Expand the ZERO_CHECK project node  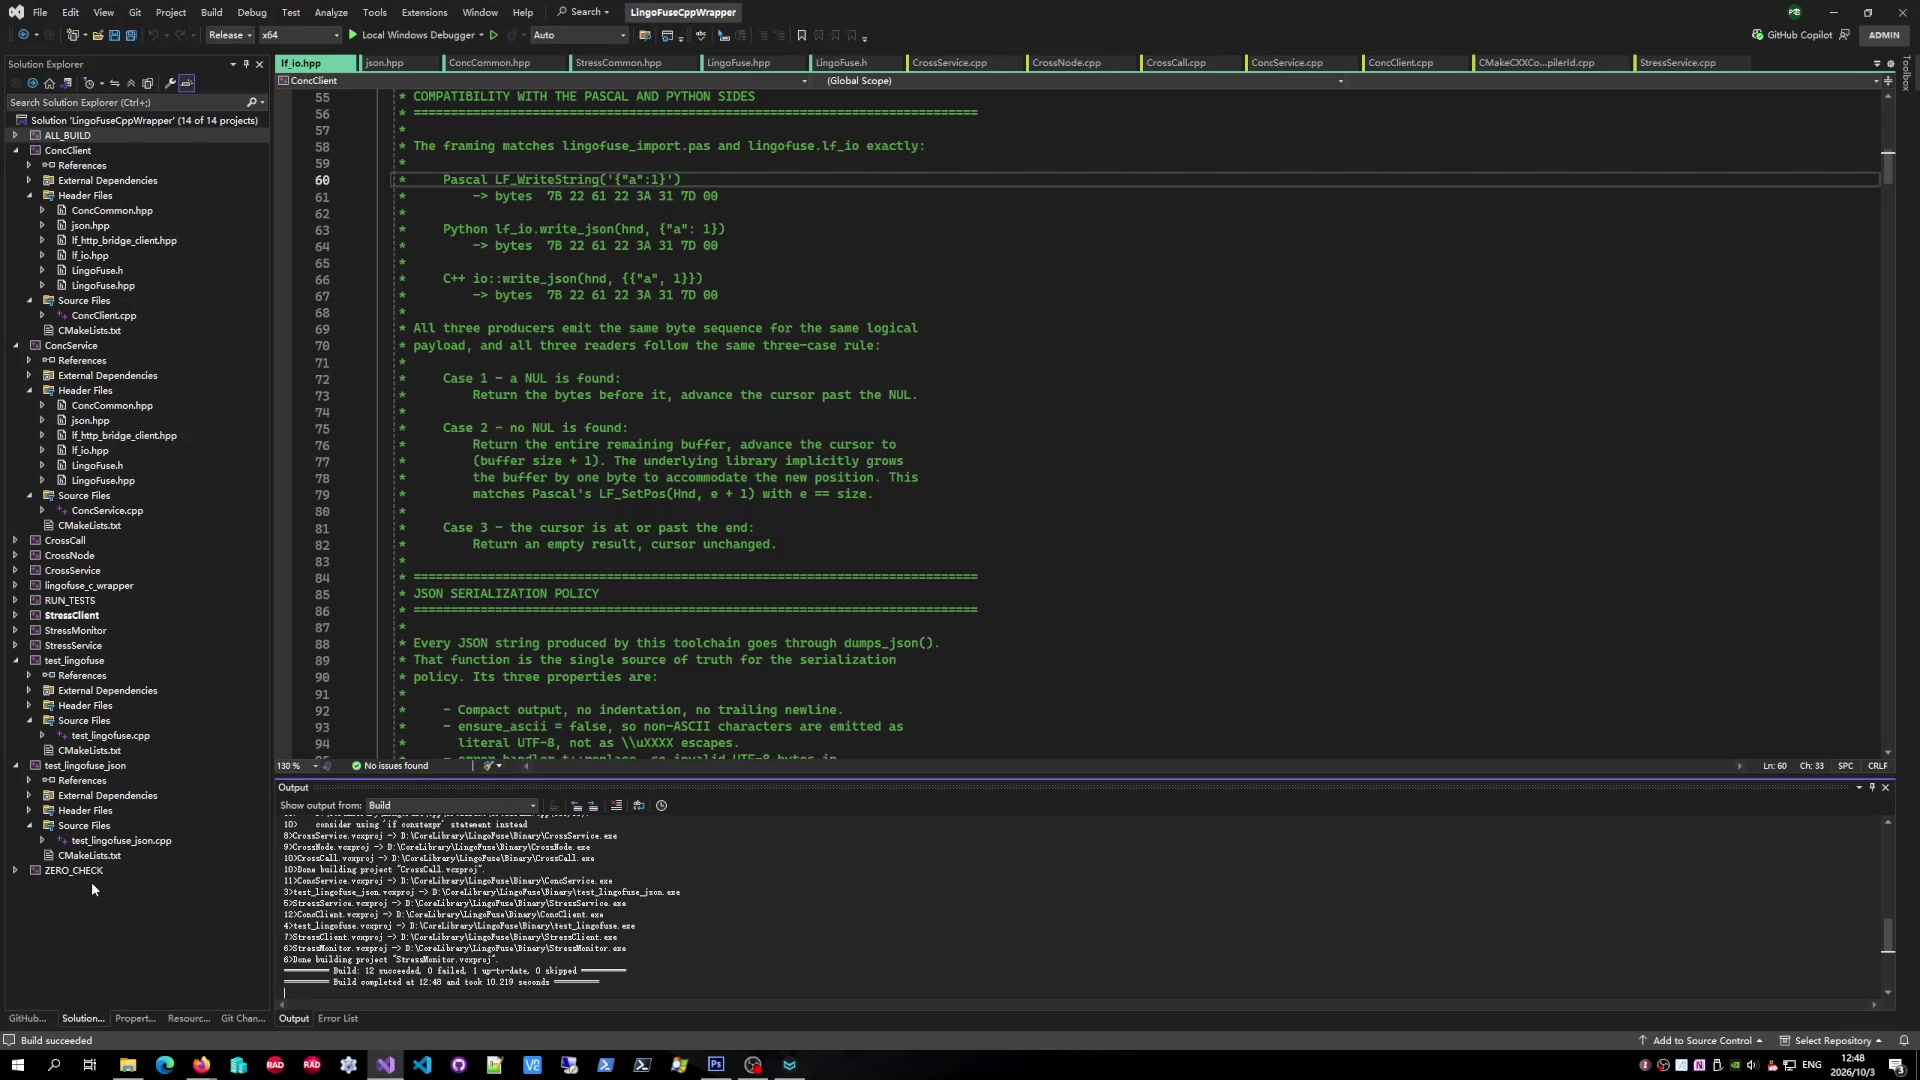click(x=15, y=870)
